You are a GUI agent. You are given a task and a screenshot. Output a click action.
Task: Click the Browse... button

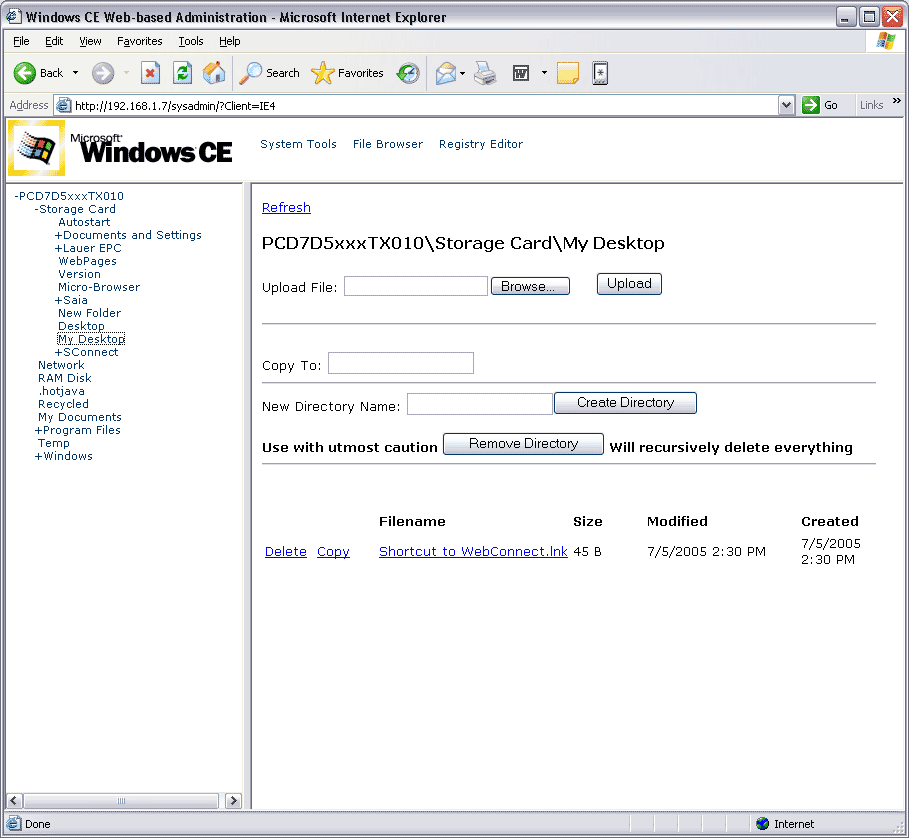(530, 286)
